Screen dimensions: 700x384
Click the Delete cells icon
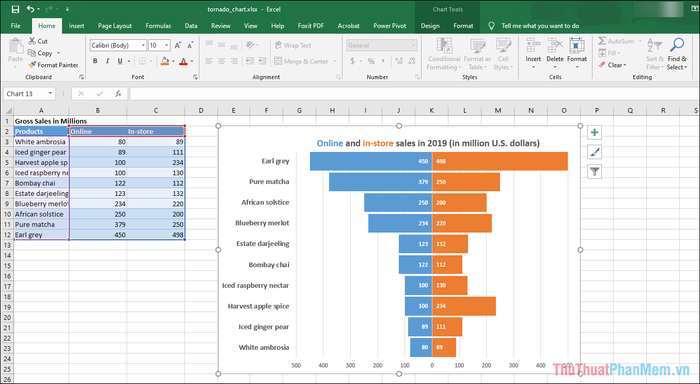[x=555, y=46]
